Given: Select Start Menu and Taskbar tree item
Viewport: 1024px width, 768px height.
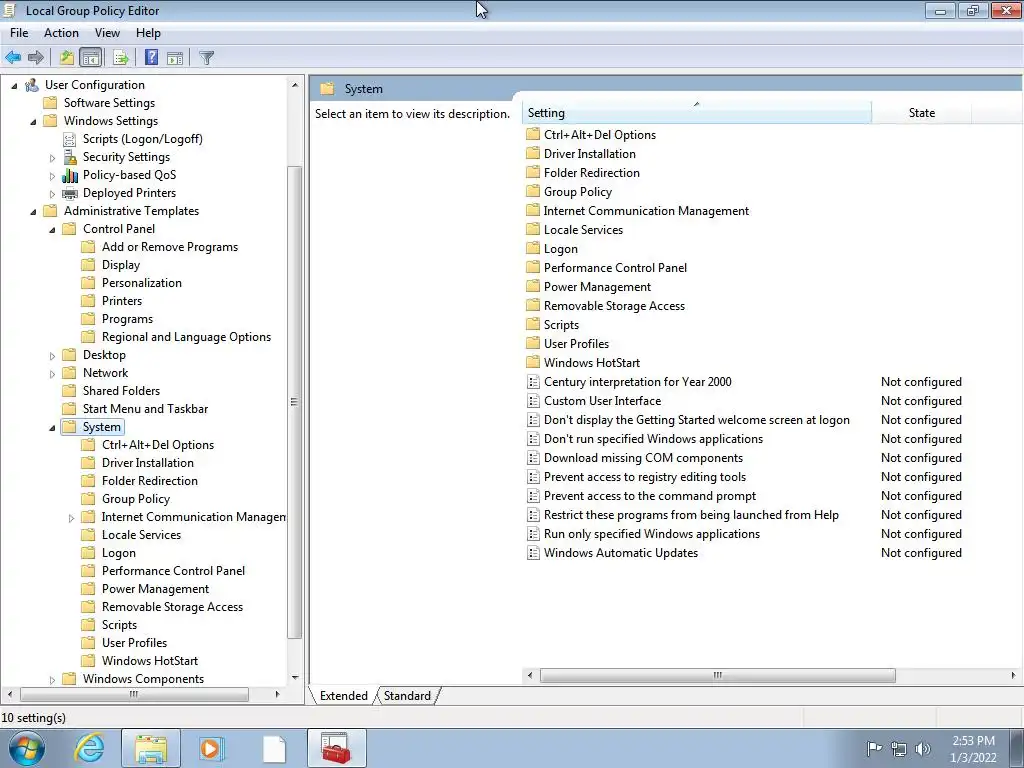Looking at the screenshot, I should pos(145,409).
